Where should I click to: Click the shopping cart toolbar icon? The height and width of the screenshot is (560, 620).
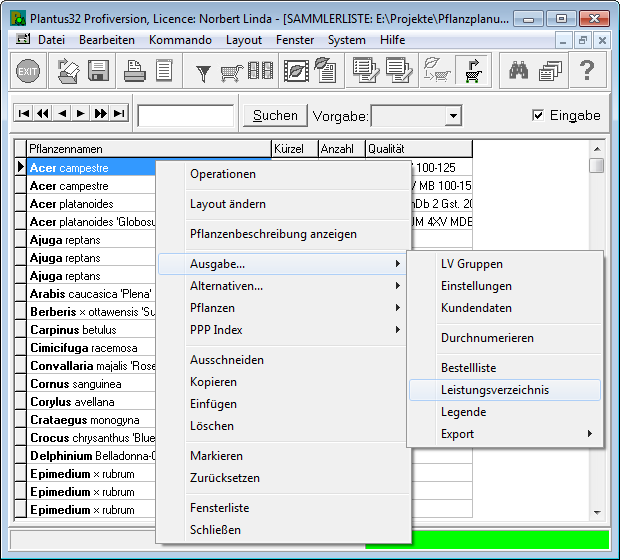tap(232, 71)
